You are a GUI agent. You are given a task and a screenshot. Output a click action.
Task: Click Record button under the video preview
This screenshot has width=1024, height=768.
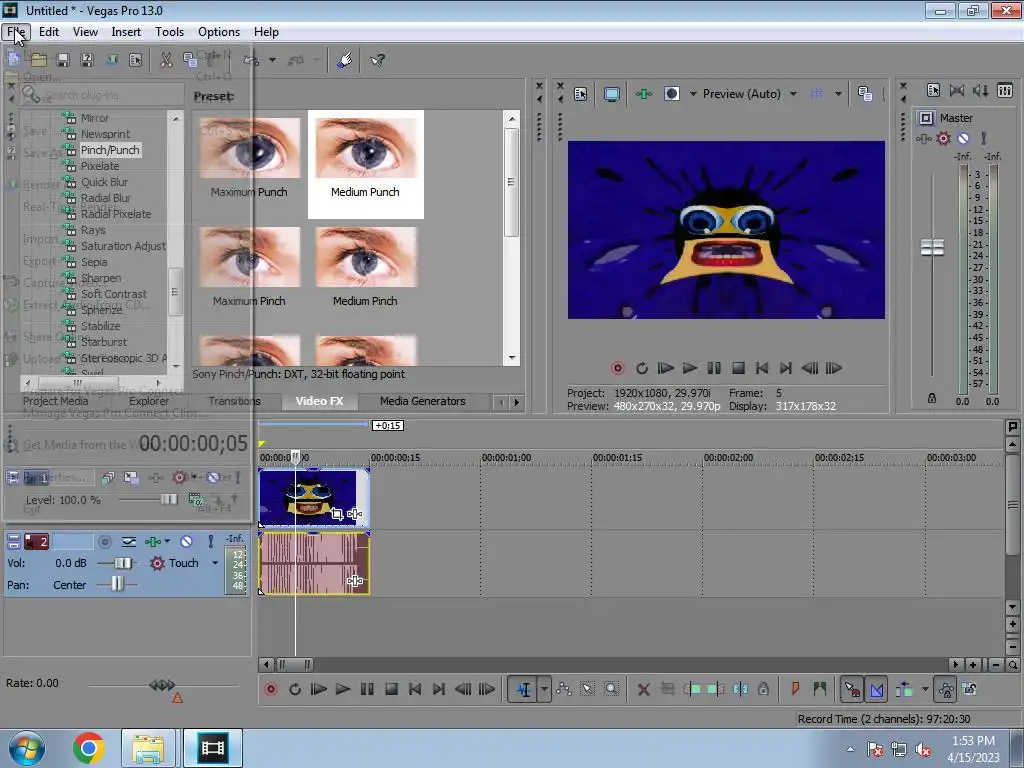pos(617,368)
